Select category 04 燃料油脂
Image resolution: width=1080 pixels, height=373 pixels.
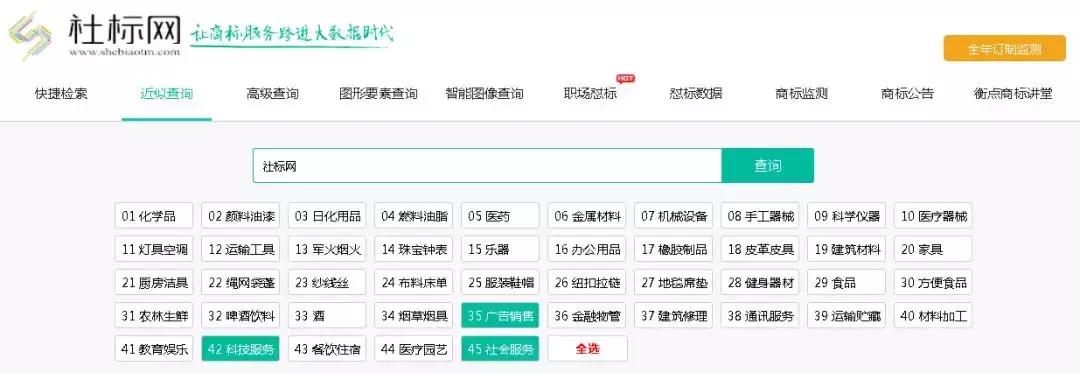click(x=414, y=216)
